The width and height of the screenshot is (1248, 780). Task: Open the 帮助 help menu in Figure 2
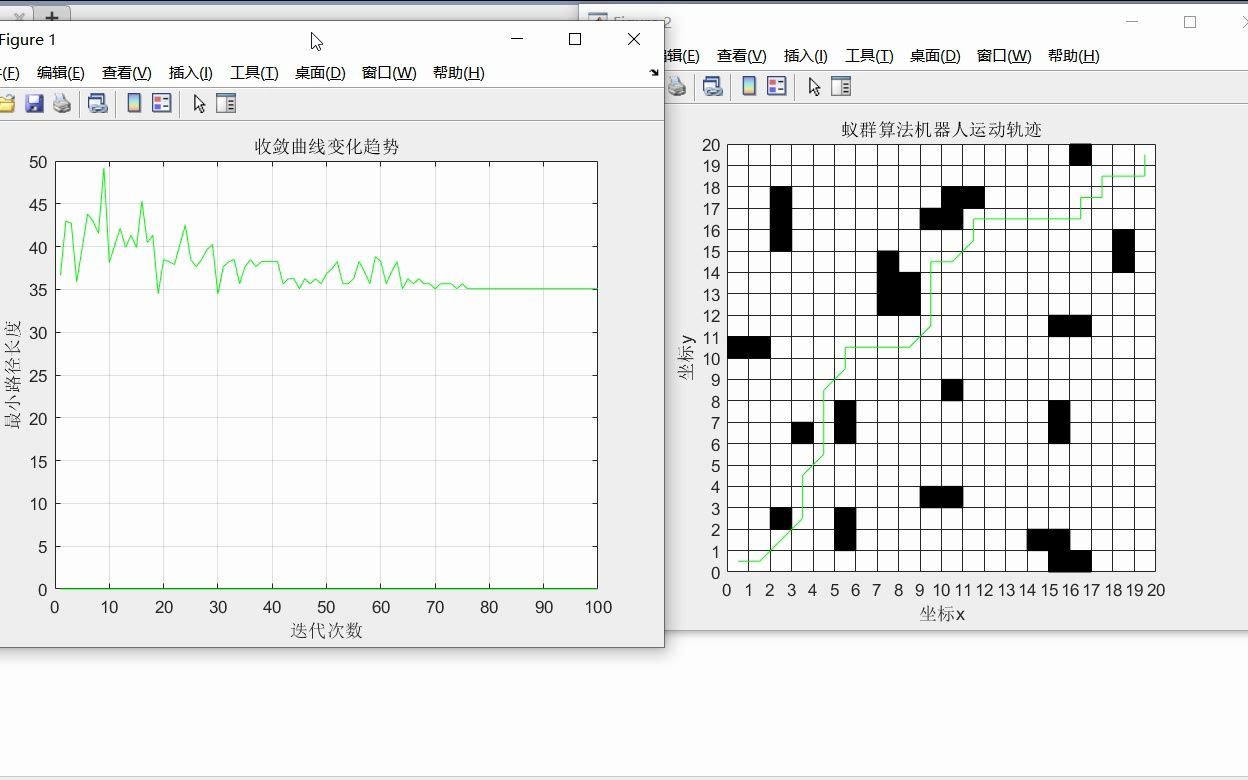point(1073,56)
